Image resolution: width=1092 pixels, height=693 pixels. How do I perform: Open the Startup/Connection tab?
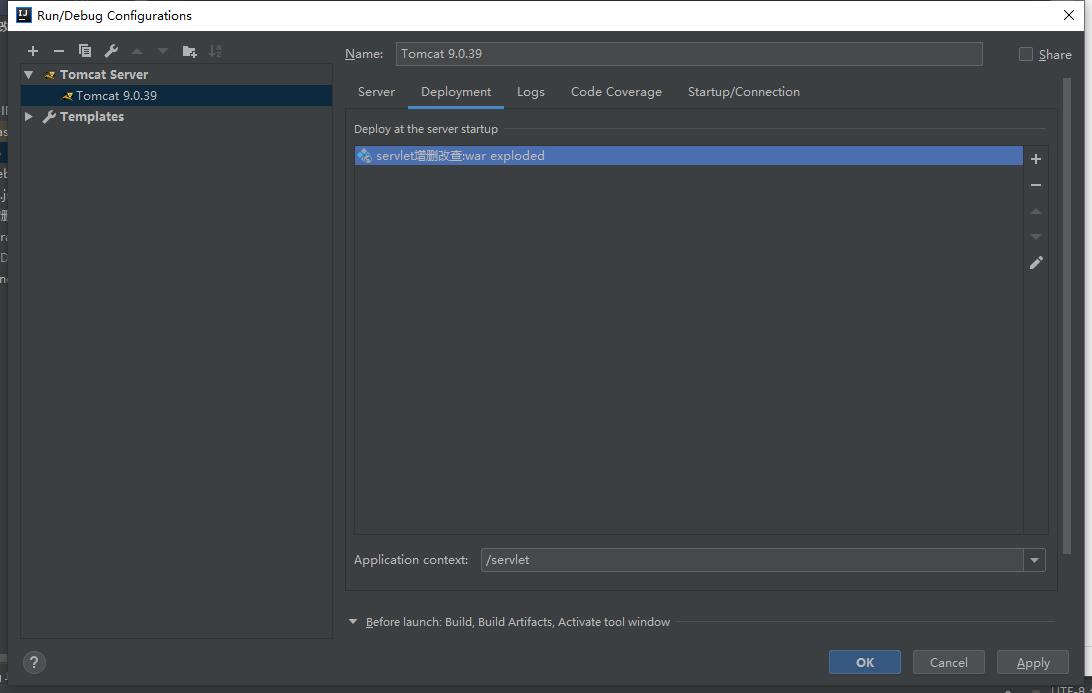[x=743, y=92]
